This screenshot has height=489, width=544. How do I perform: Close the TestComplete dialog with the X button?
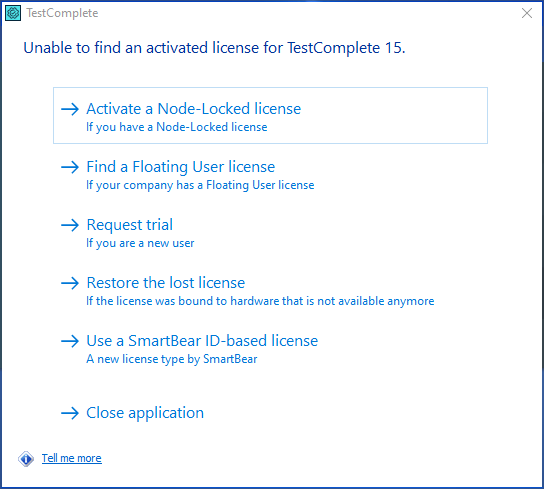pyautogui.click(x=527, y=13)
